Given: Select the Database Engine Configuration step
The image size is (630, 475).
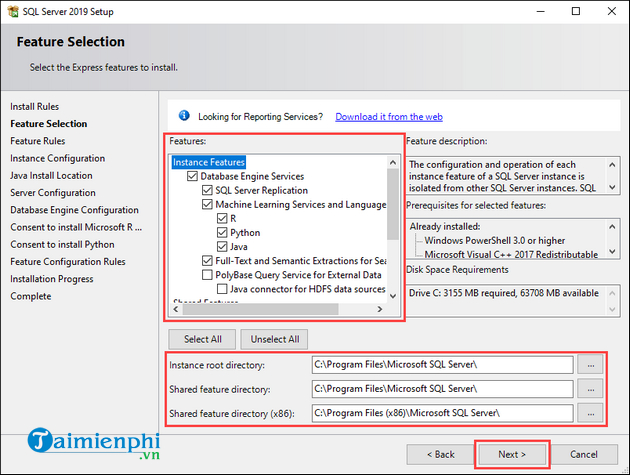Looking at the screenshot, I should point(74,210).
